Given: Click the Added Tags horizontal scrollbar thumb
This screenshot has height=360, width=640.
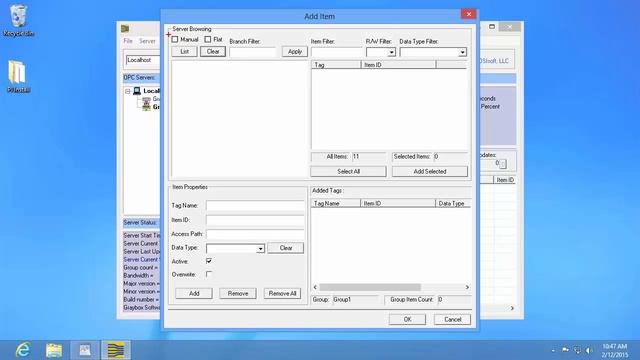Looking at the screenshot, I should (370, 287).
